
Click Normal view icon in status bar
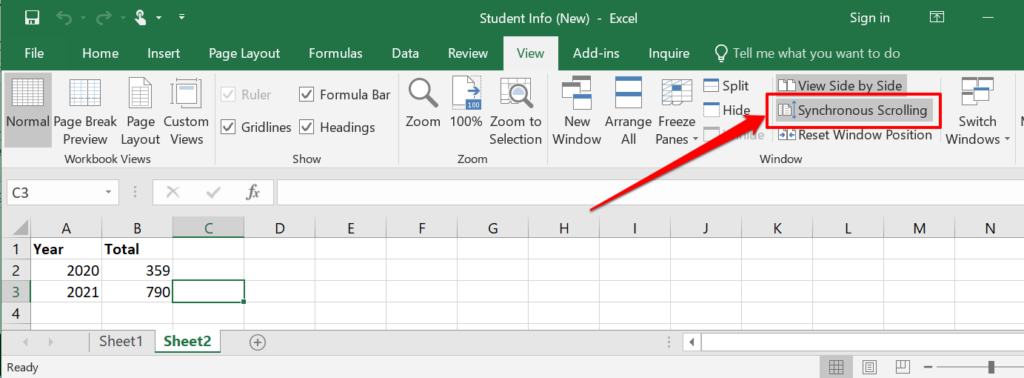[835, 367]
